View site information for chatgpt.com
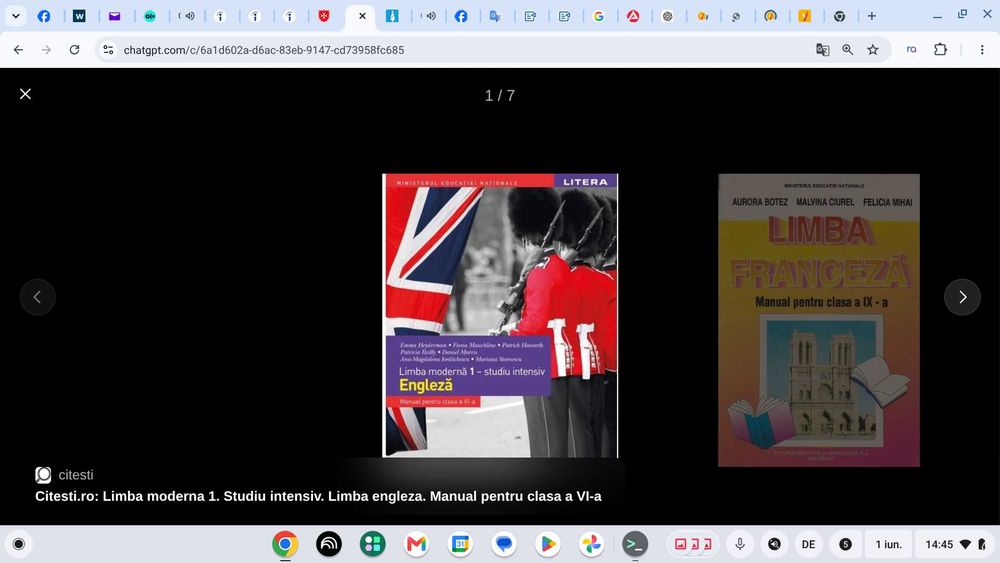 click(x=108, y=50)
